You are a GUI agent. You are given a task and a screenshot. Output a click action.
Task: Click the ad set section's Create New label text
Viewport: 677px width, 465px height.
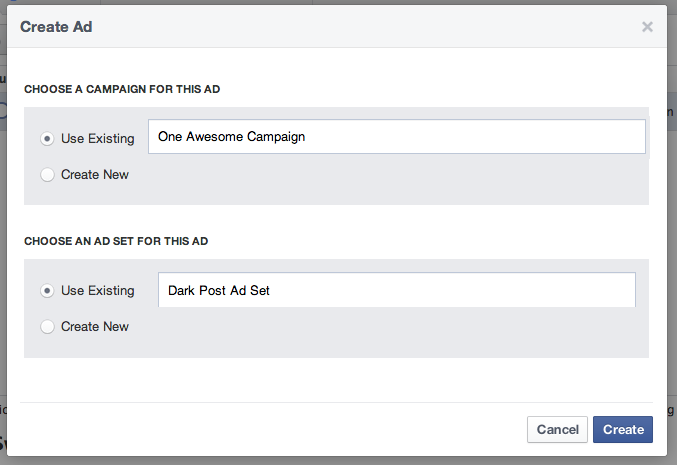tap(95, 326)
